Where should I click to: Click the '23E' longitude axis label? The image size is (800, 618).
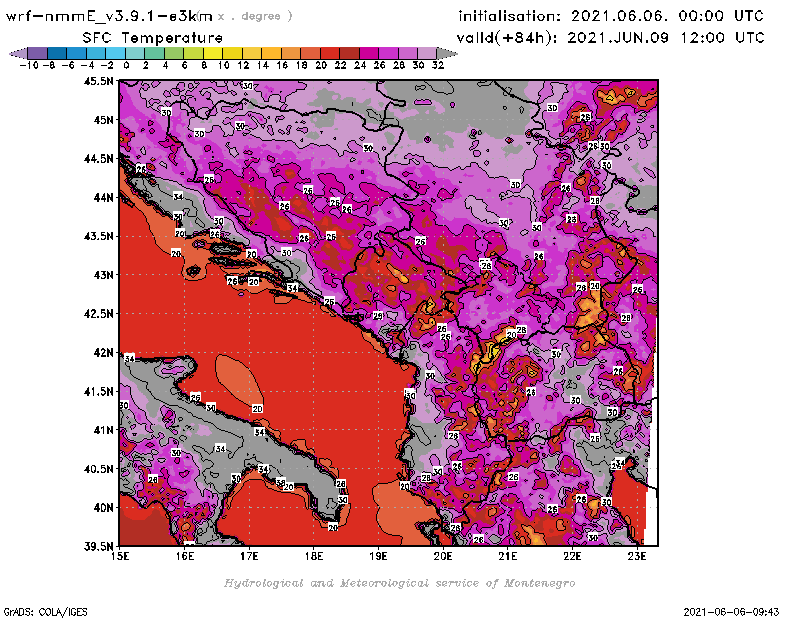[x=637, y=556]
